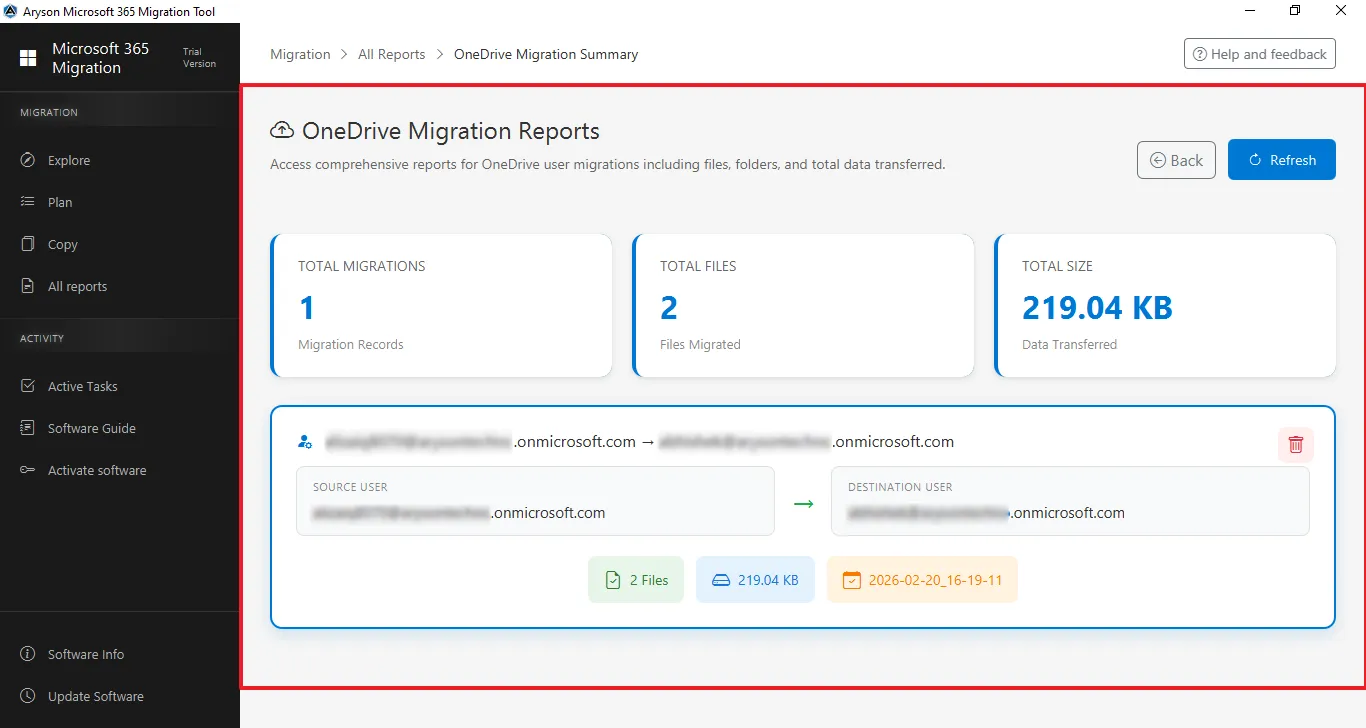1366x728 pixels.
Task: Open Software Info at sidebar bottom
Action: pos(85,654)
